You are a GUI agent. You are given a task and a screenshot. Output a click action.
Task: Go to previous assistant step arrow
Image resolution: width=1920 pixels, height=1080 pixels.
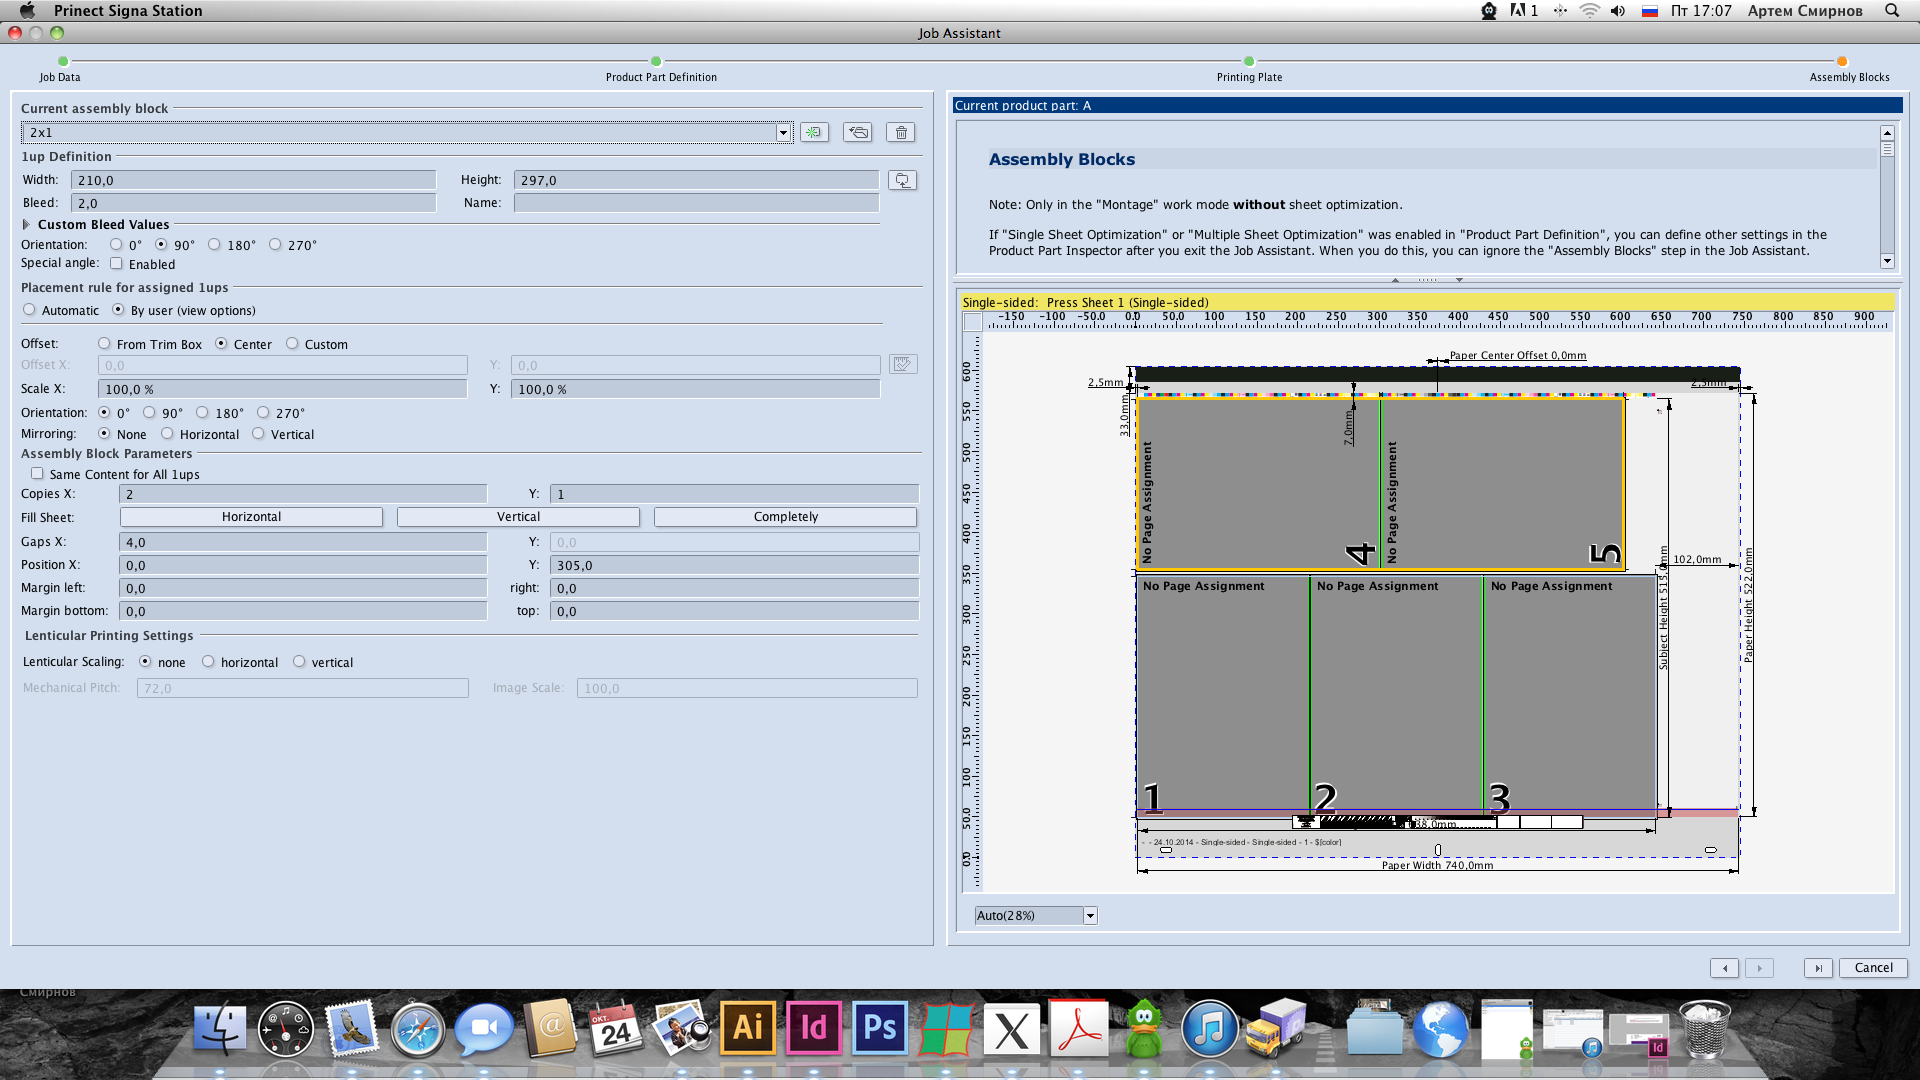coord(1724,968)
